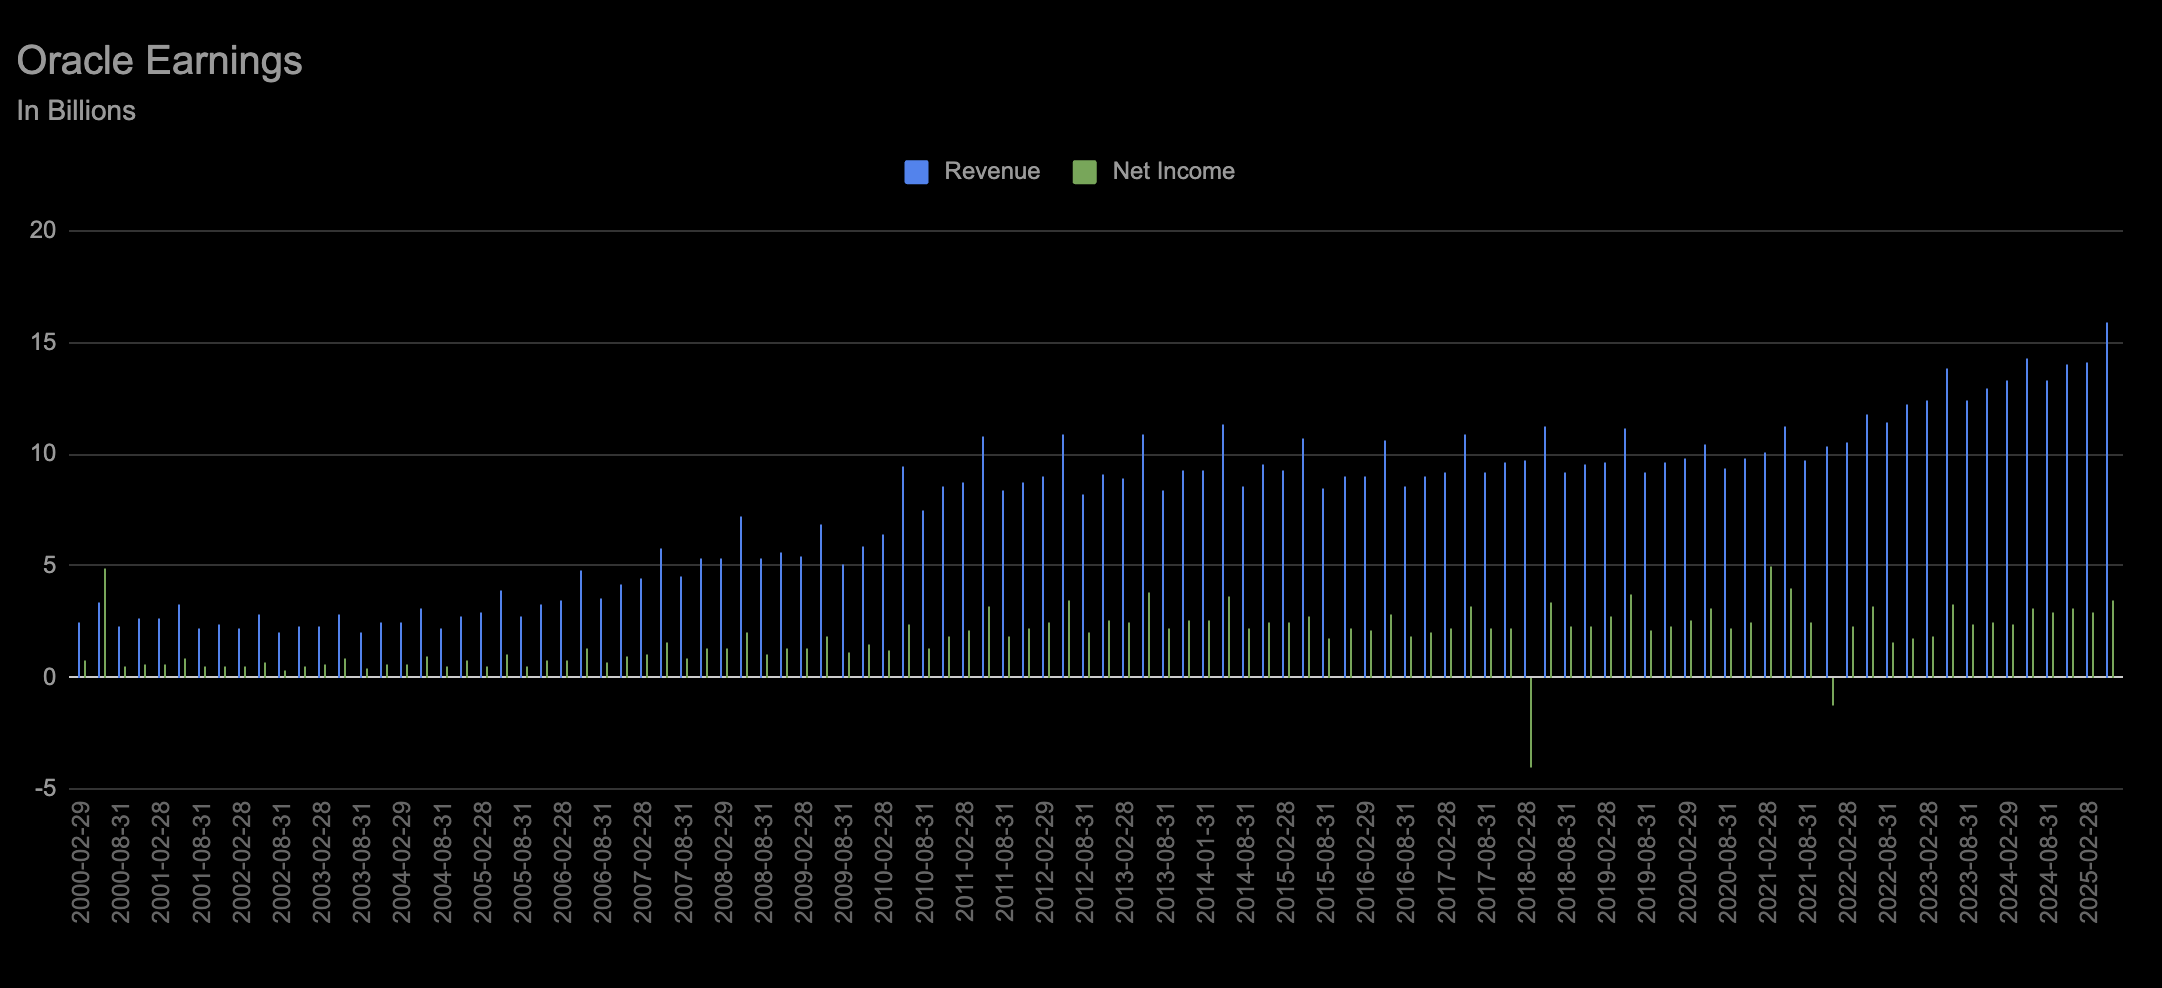Click the x-axis date label "2018-02-28"
Viewport: 2162px width, 988px height.
pyautogui.click(x=1526, y=862)
